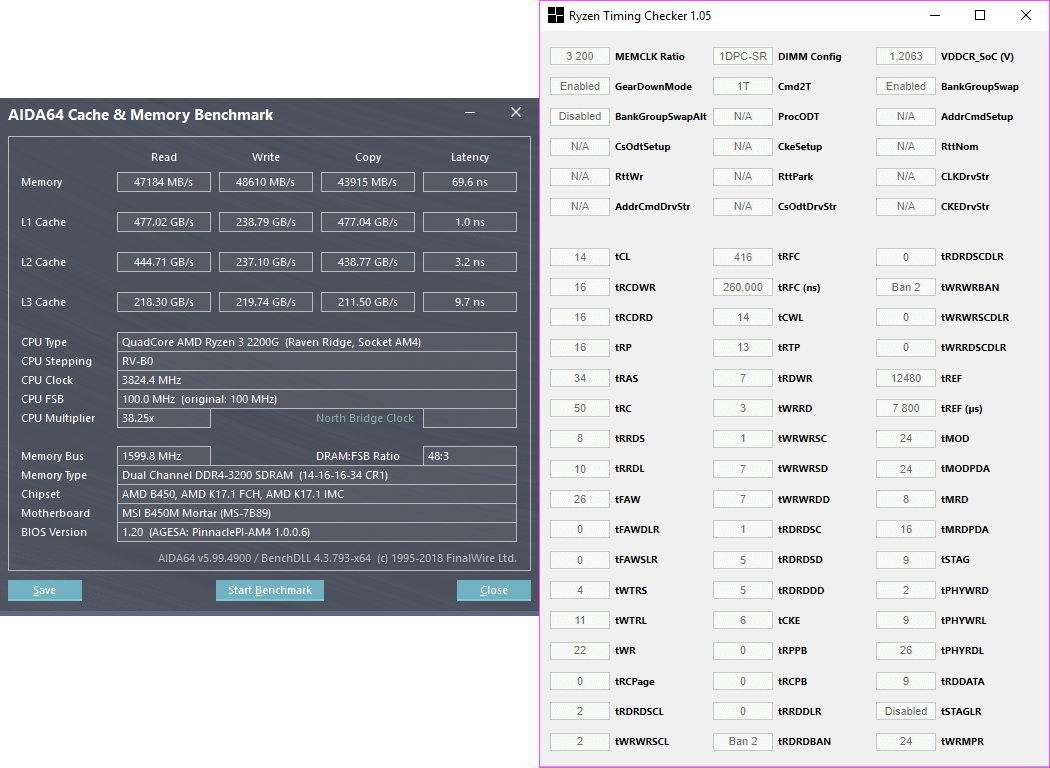Click the Chipset AMD B450 field
1050x768 pixels.
point(317,494)
